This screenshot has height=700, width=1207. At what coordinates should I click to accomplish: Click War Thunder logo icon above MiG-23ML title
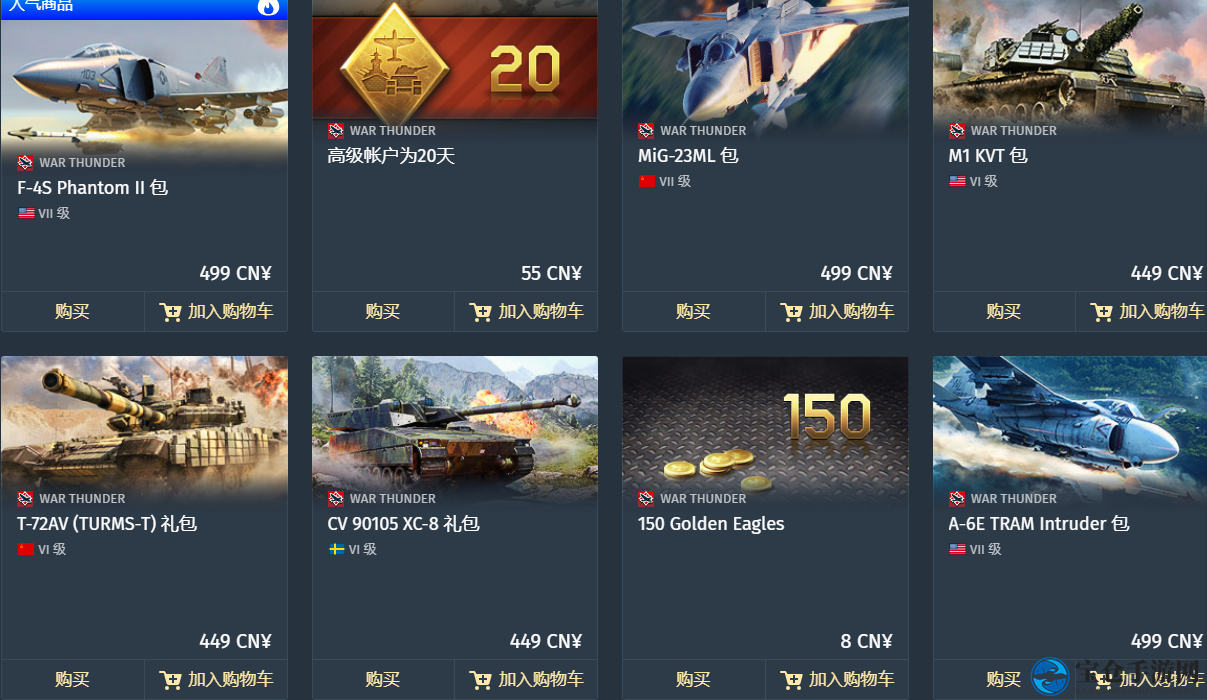[646, 131]
